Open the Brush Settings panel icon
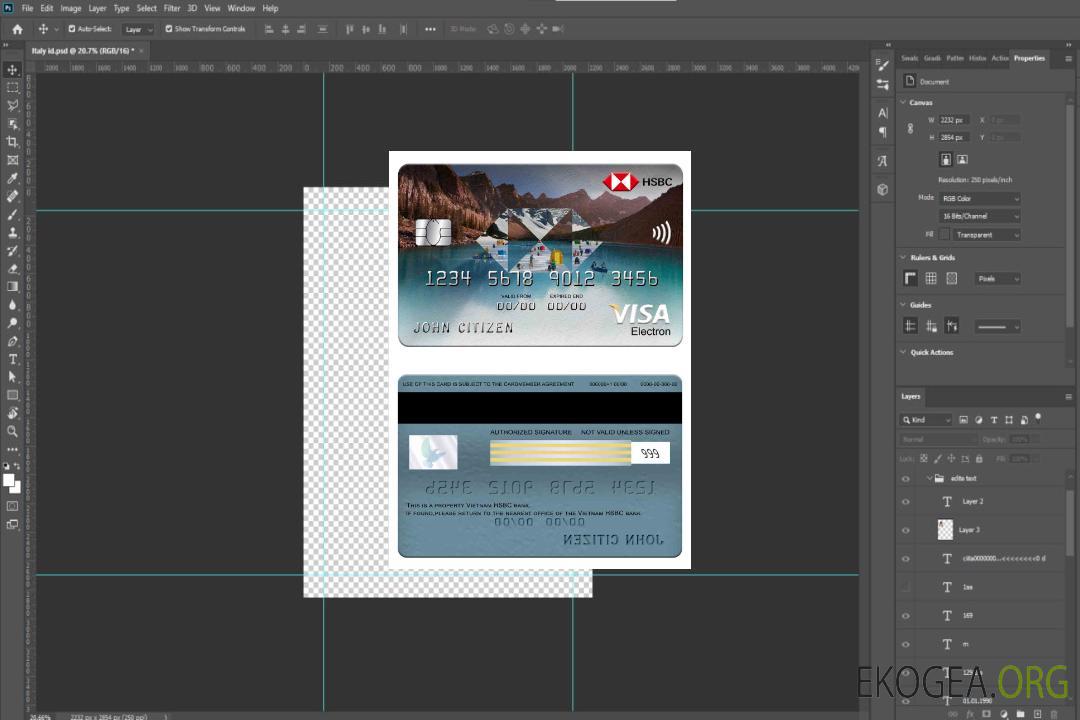The width and height of the screenshot is (1080, 720). [x=883, y=65]
